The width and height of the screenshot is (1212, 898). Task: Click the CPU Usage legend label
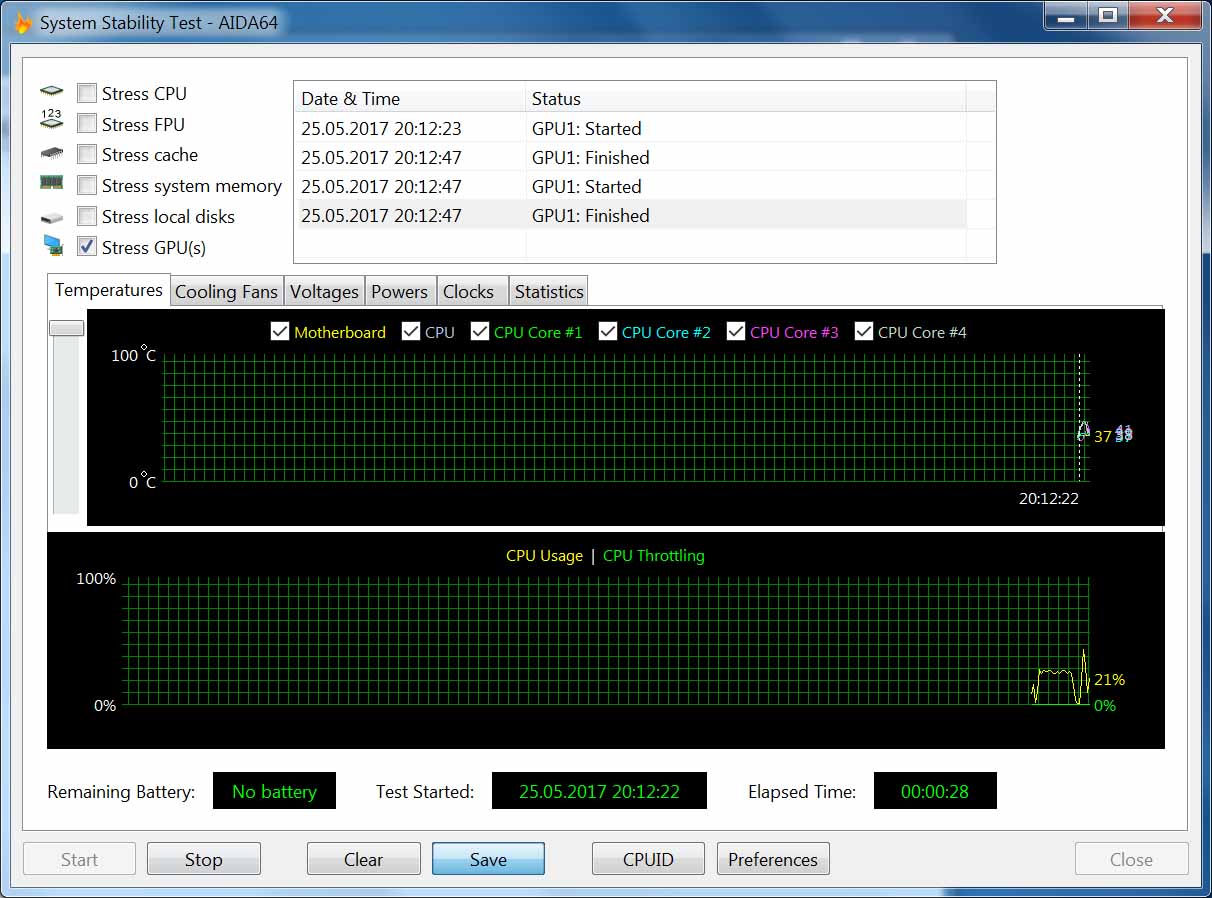point(544,555)
